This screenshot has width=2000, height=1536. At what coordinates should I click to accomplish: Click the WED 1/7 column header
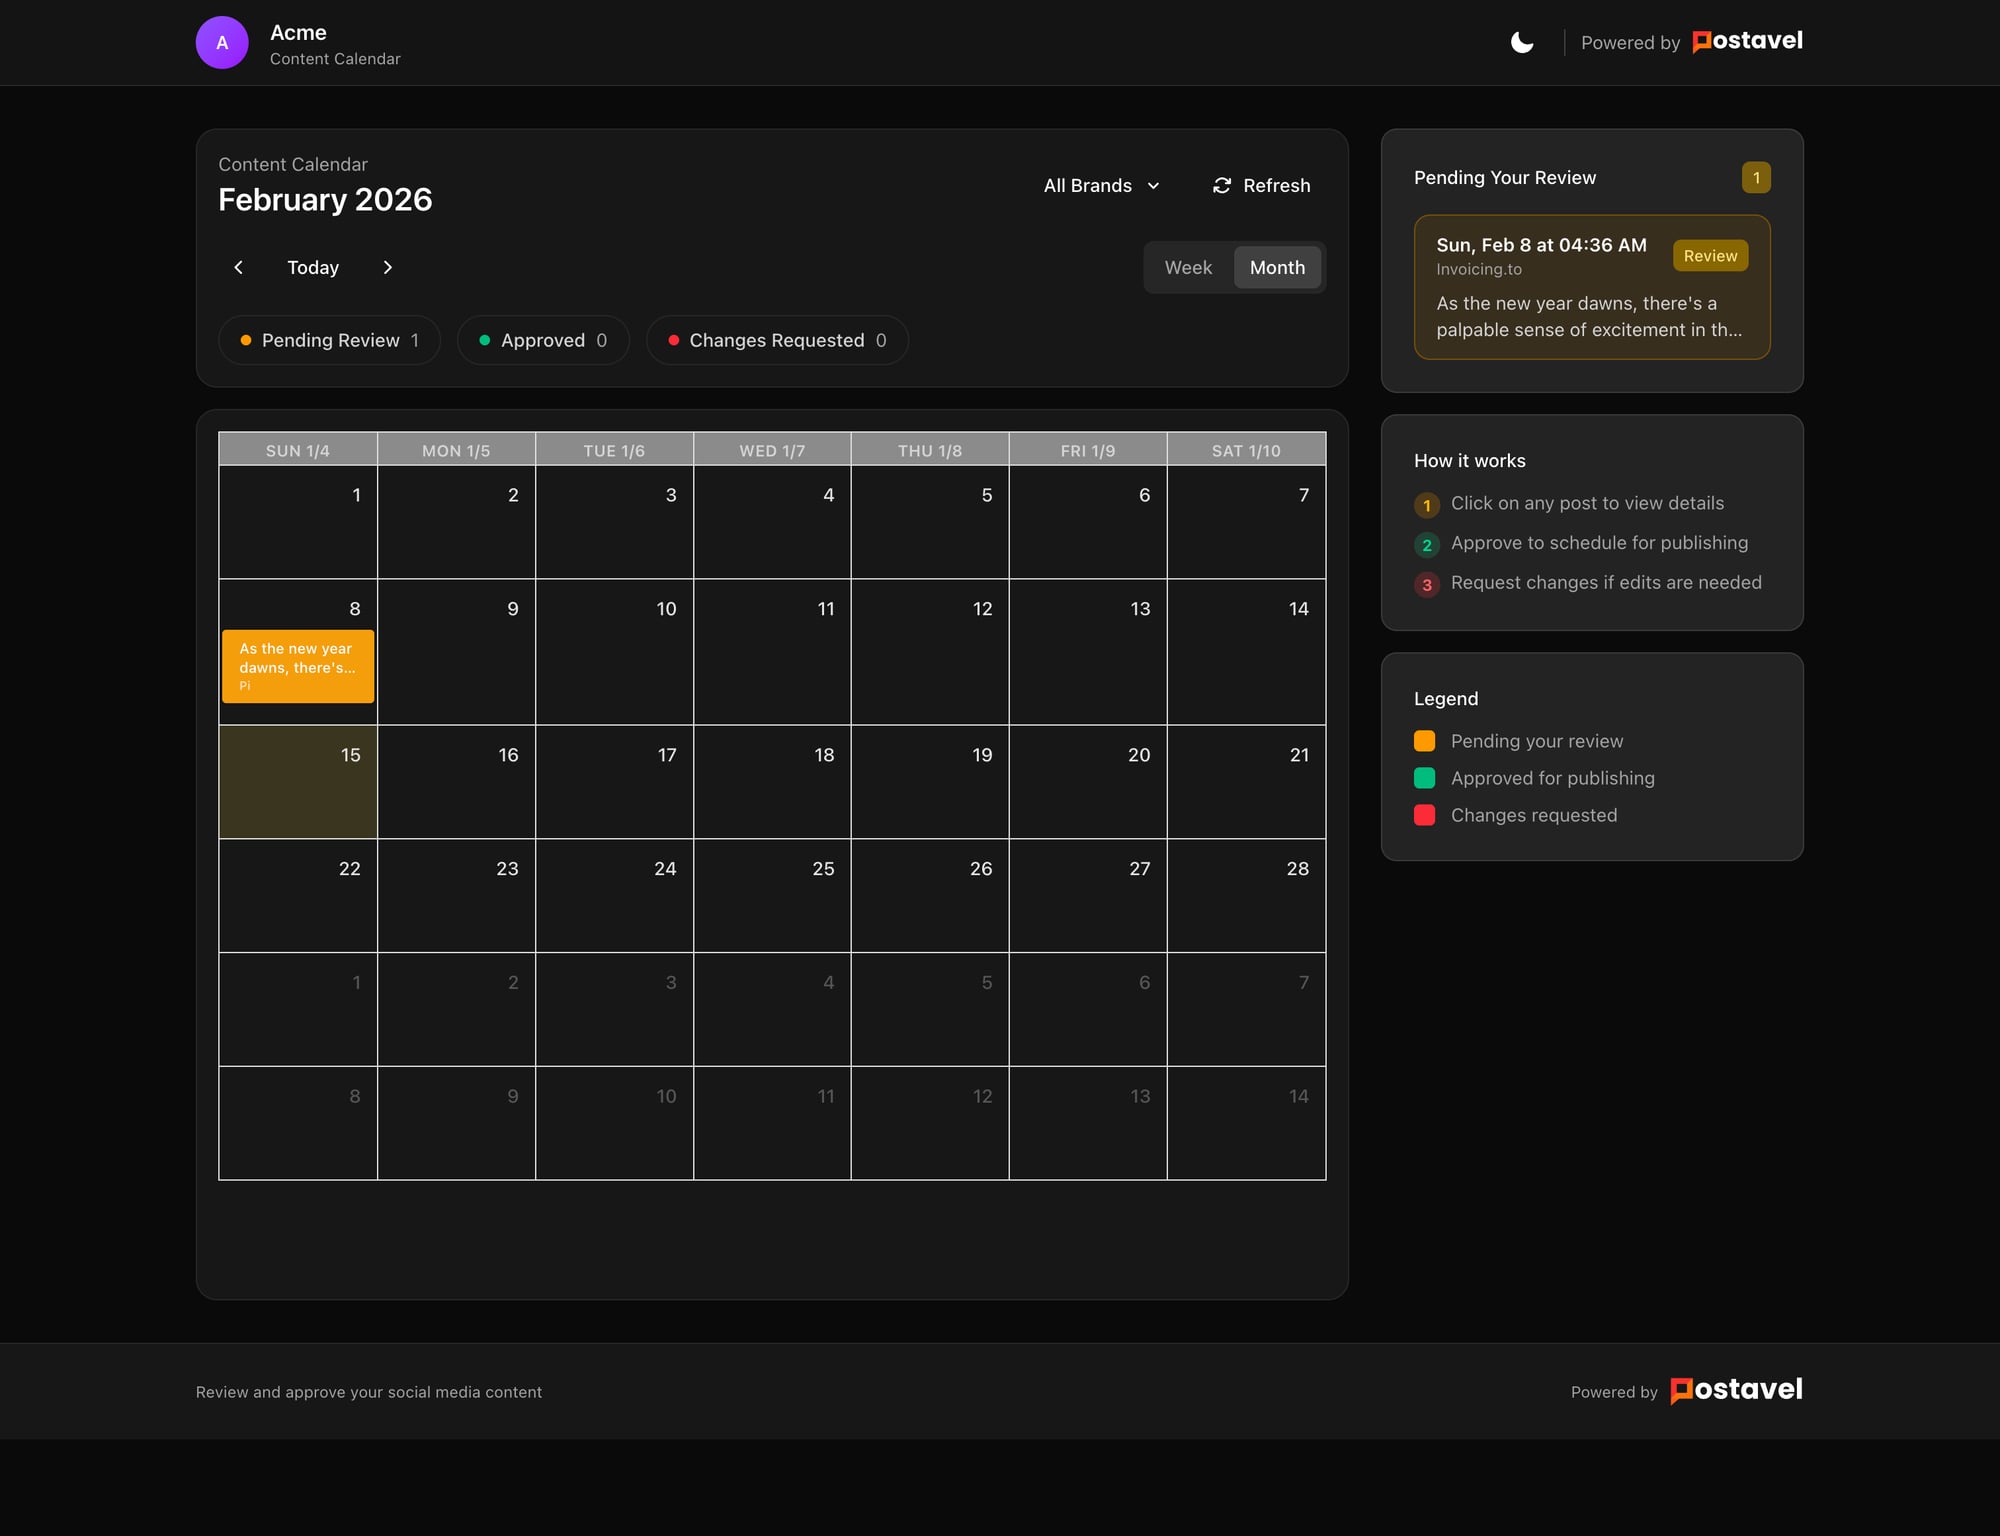(x=772, y=450)
